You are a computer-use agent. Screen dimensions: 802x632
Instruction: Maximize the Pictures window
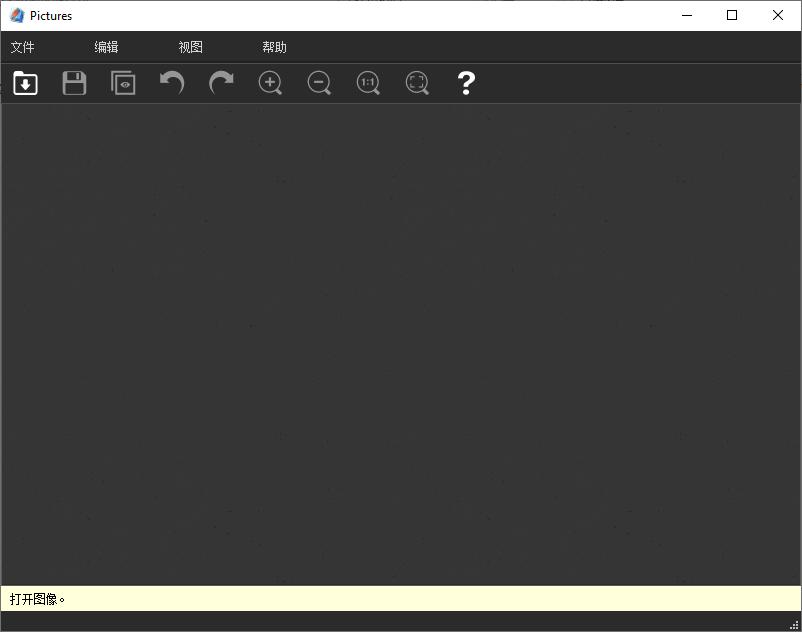[x=732, y=15]
